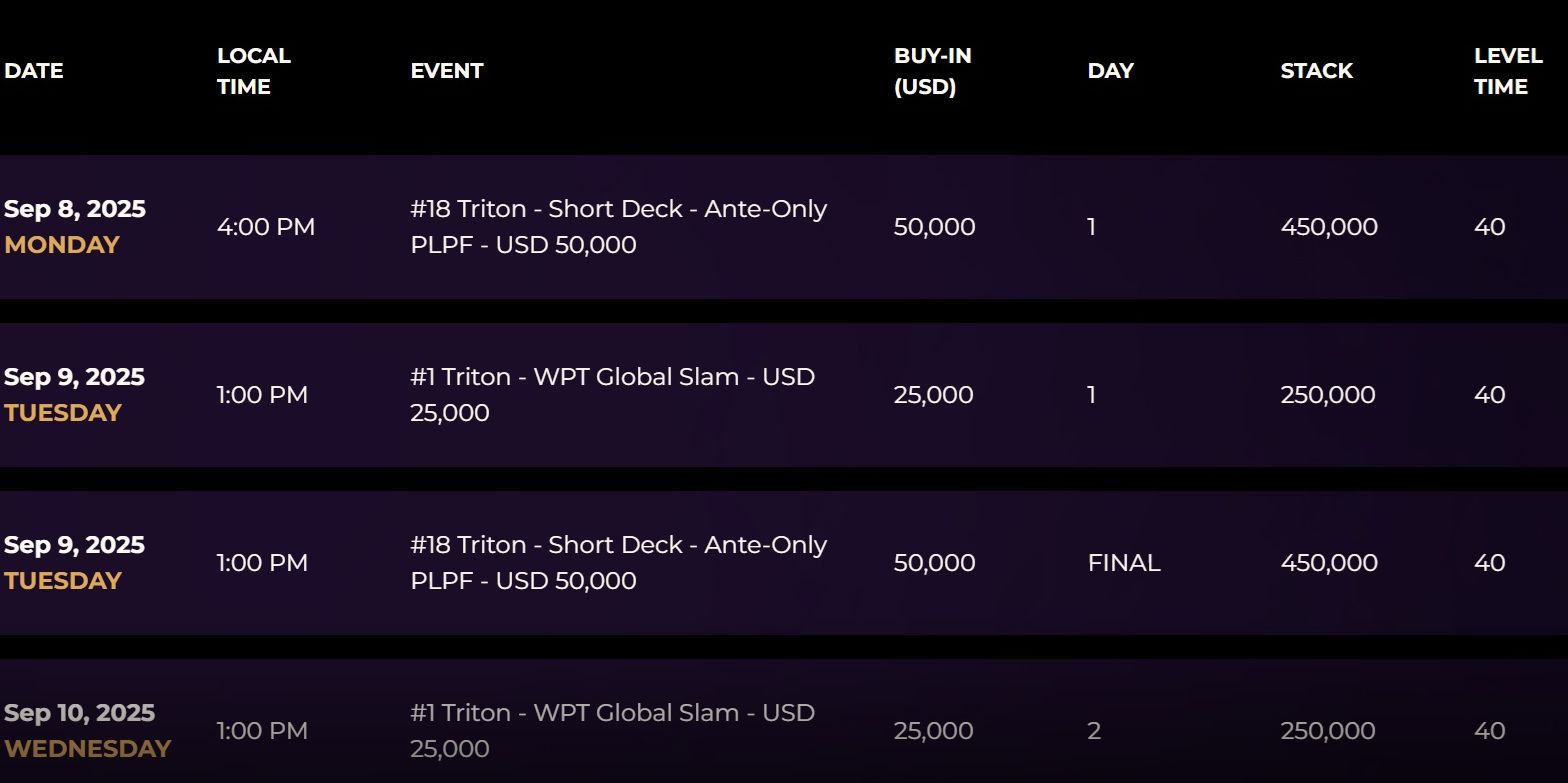Select the Sep 8, 2025 Monday date
1568x783 pixels.
(75, 227)
